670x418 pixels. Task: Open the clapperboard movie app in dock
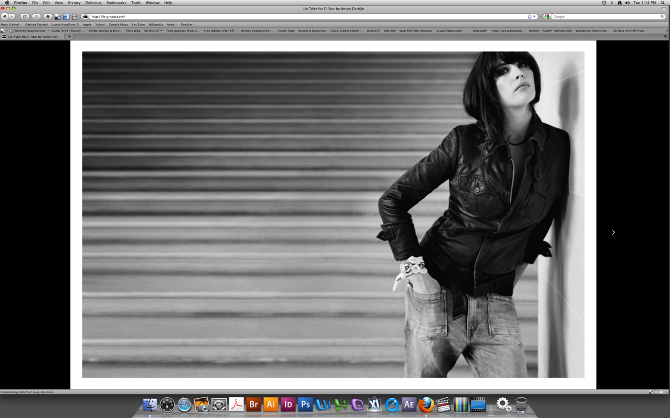click(443, 404)
